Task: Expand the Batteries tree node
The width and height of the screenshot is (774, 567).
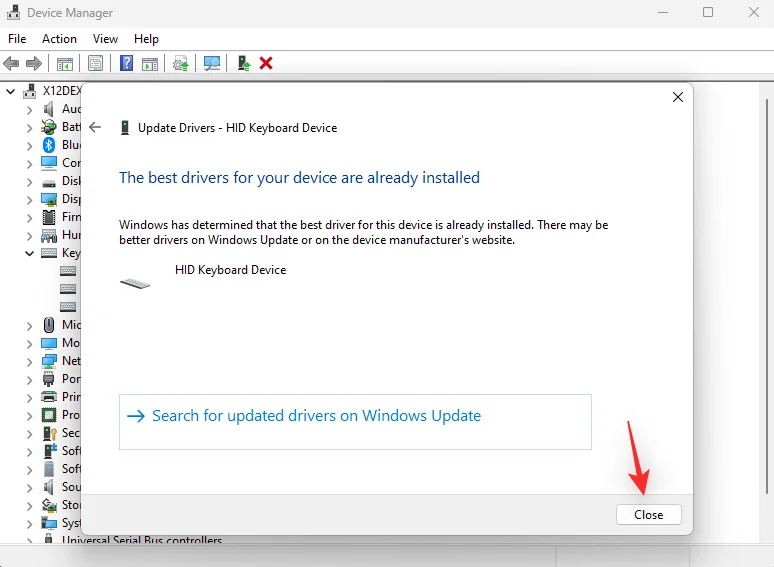Action: [29, 128]
